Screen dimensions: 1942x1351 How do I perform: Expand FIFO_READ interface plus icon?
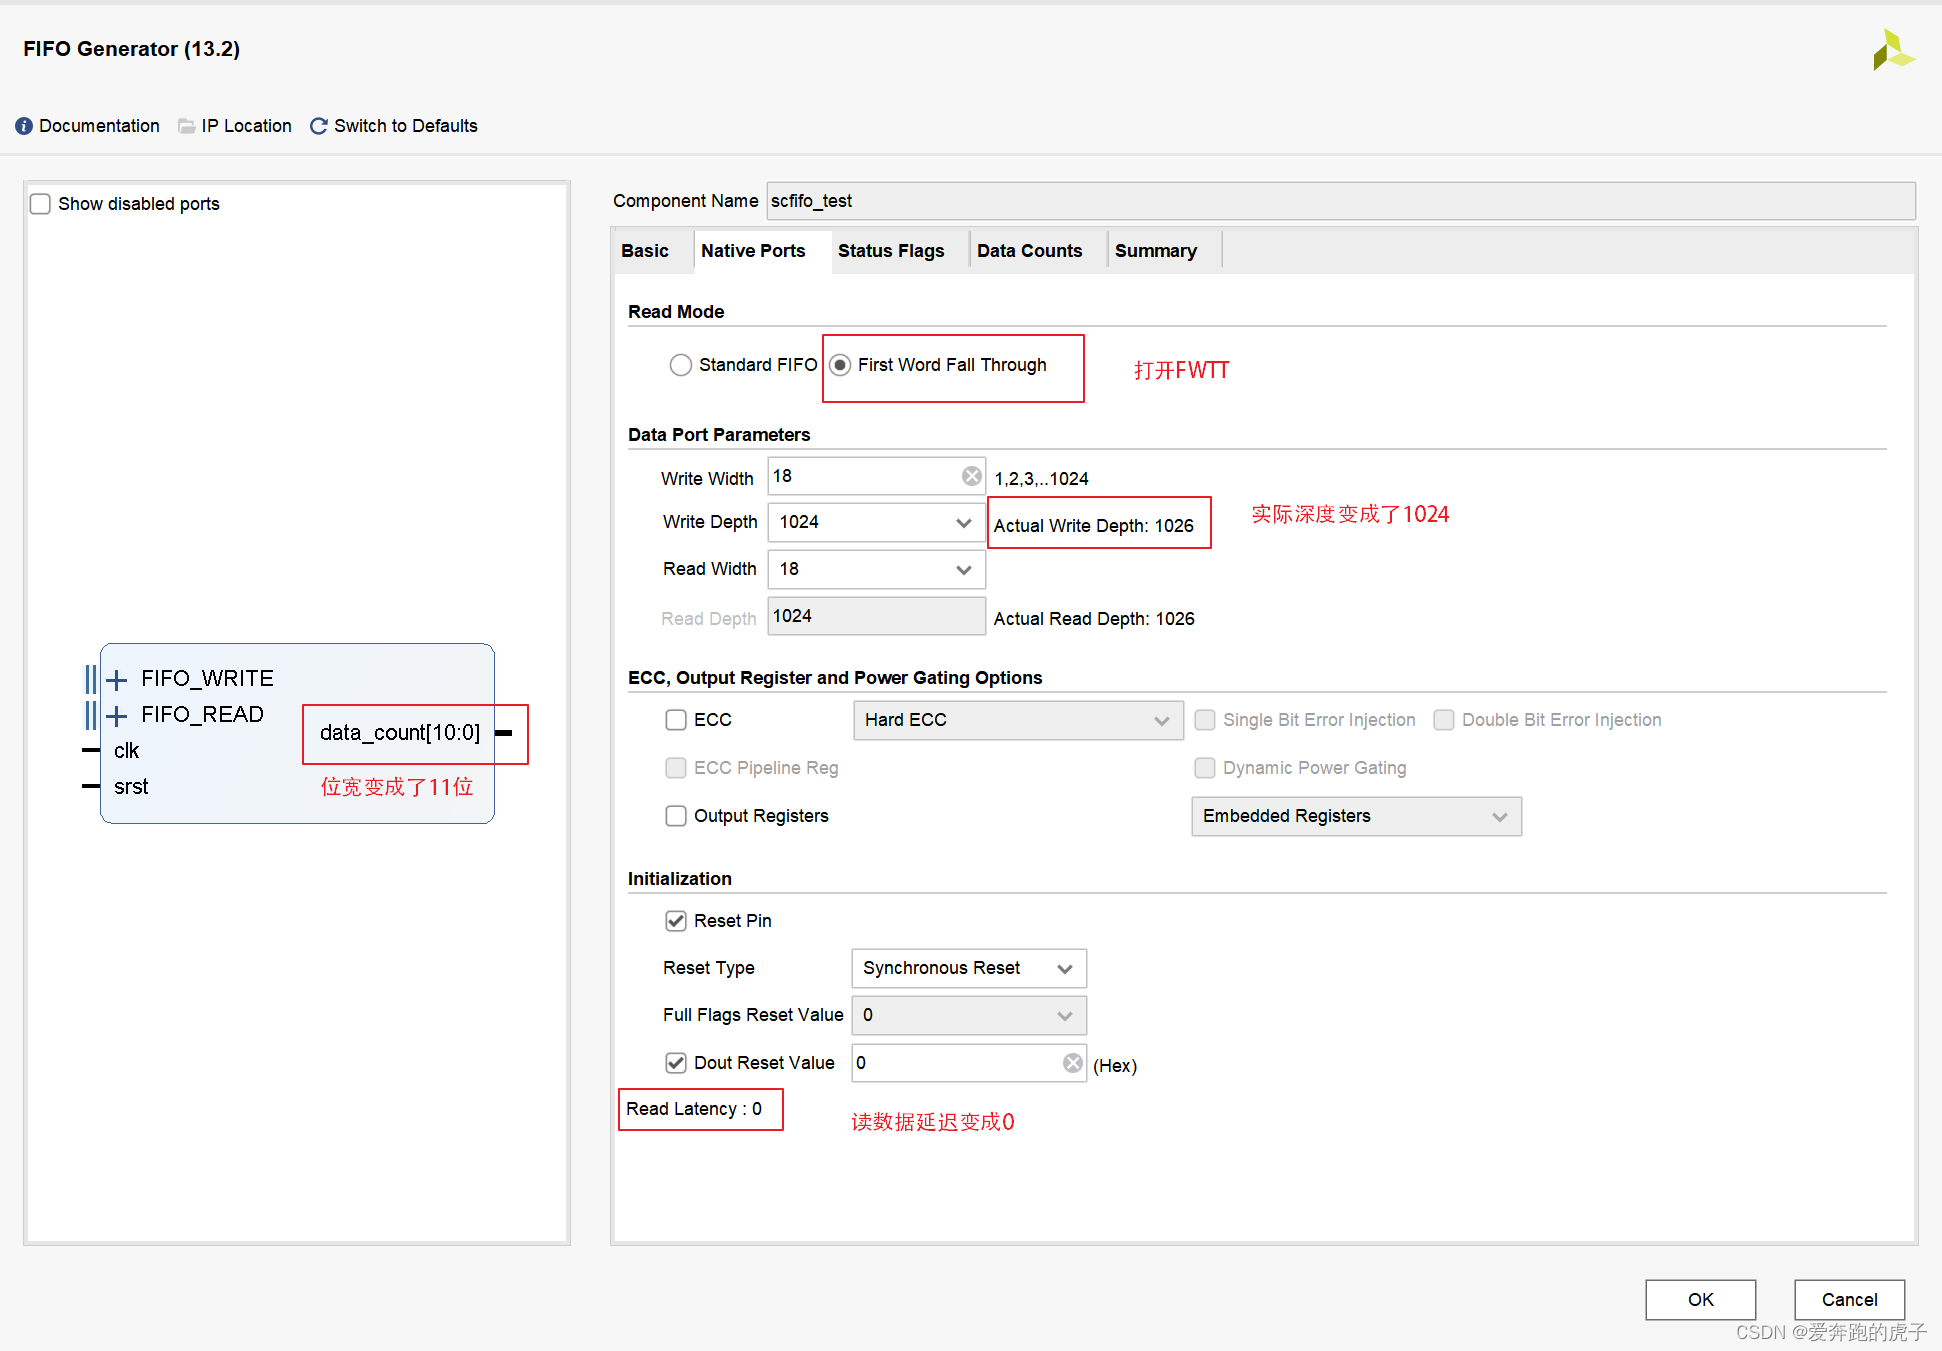[x=117, y=716]
